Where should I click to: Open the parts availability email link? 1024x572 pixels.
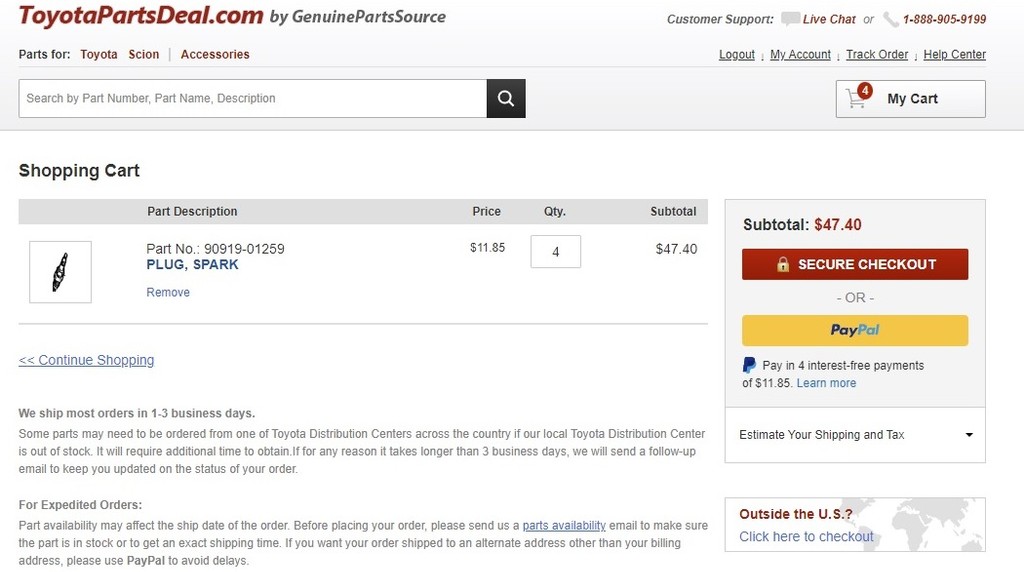564,525
